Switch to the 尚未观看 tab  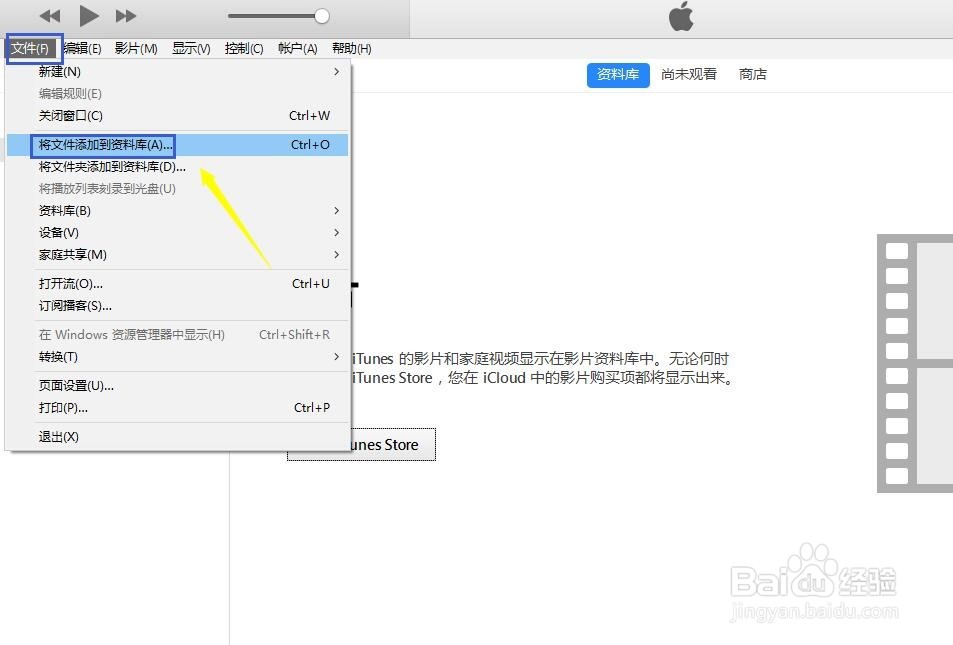pyautogui.click(x=688, y=73)
